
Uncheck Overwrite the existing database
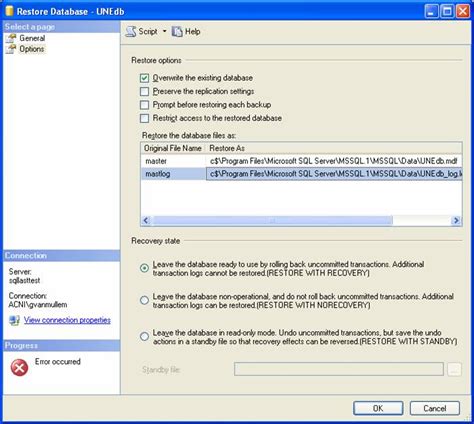coord(144,78)
